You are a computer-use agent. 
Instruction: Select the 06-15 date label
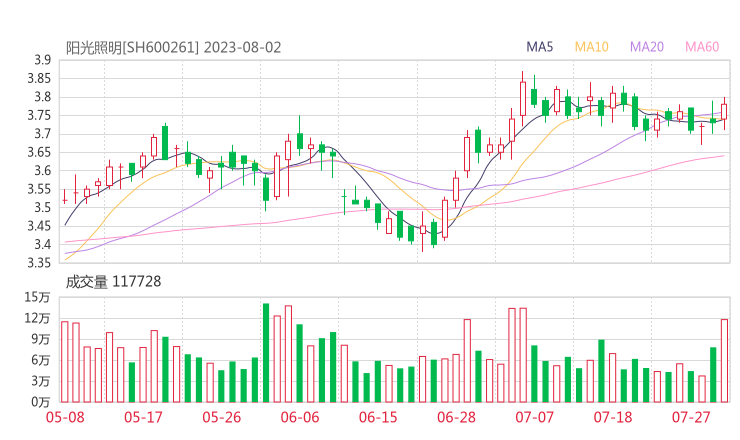(x=378, y=417)
